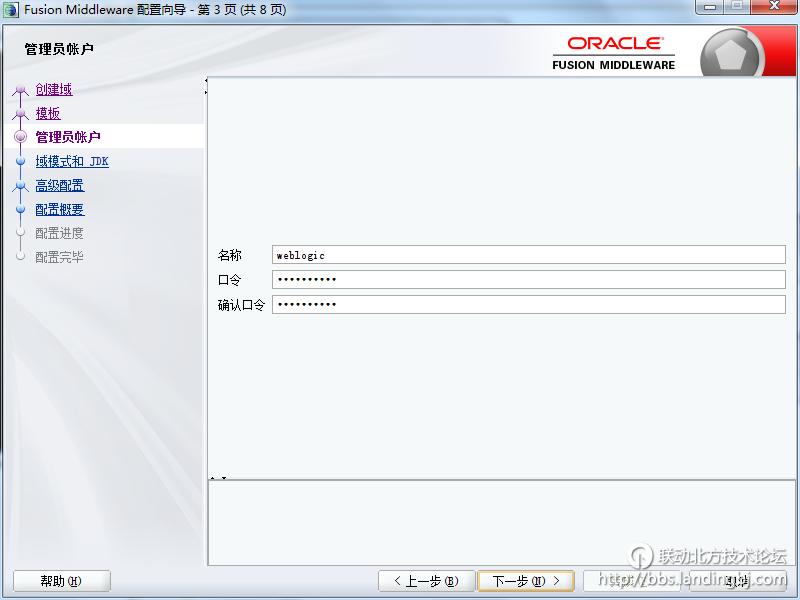This screenshot has height=600, width=800.
Task: Open the 模板 step link
Action: 48,114
